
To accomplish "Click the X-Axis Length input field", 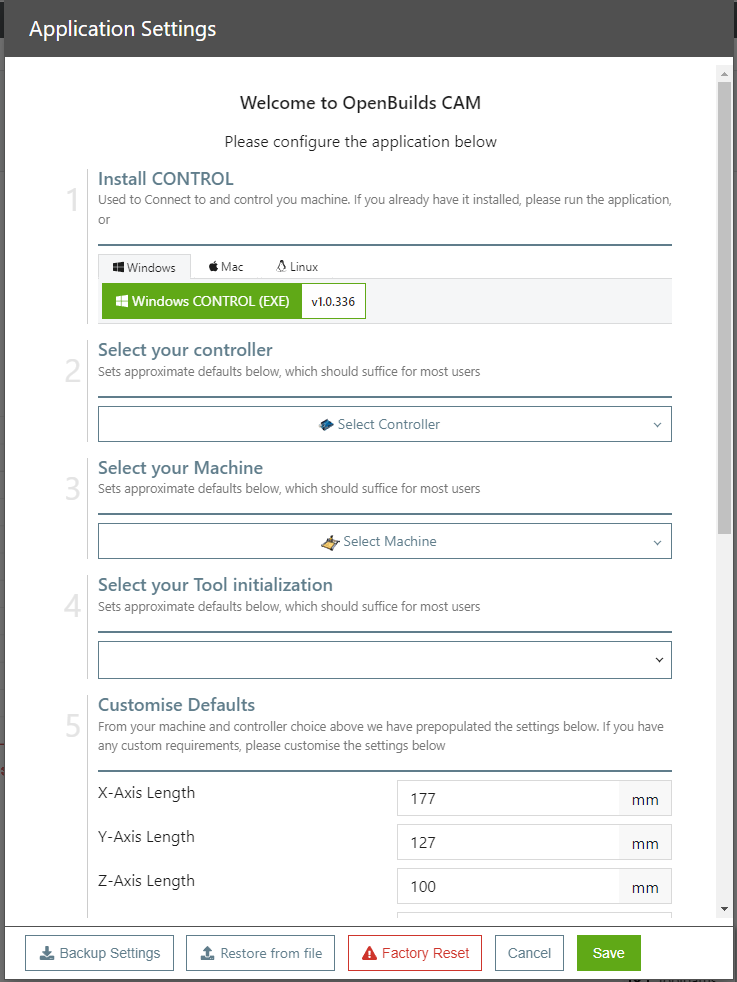I will (508, 799).
